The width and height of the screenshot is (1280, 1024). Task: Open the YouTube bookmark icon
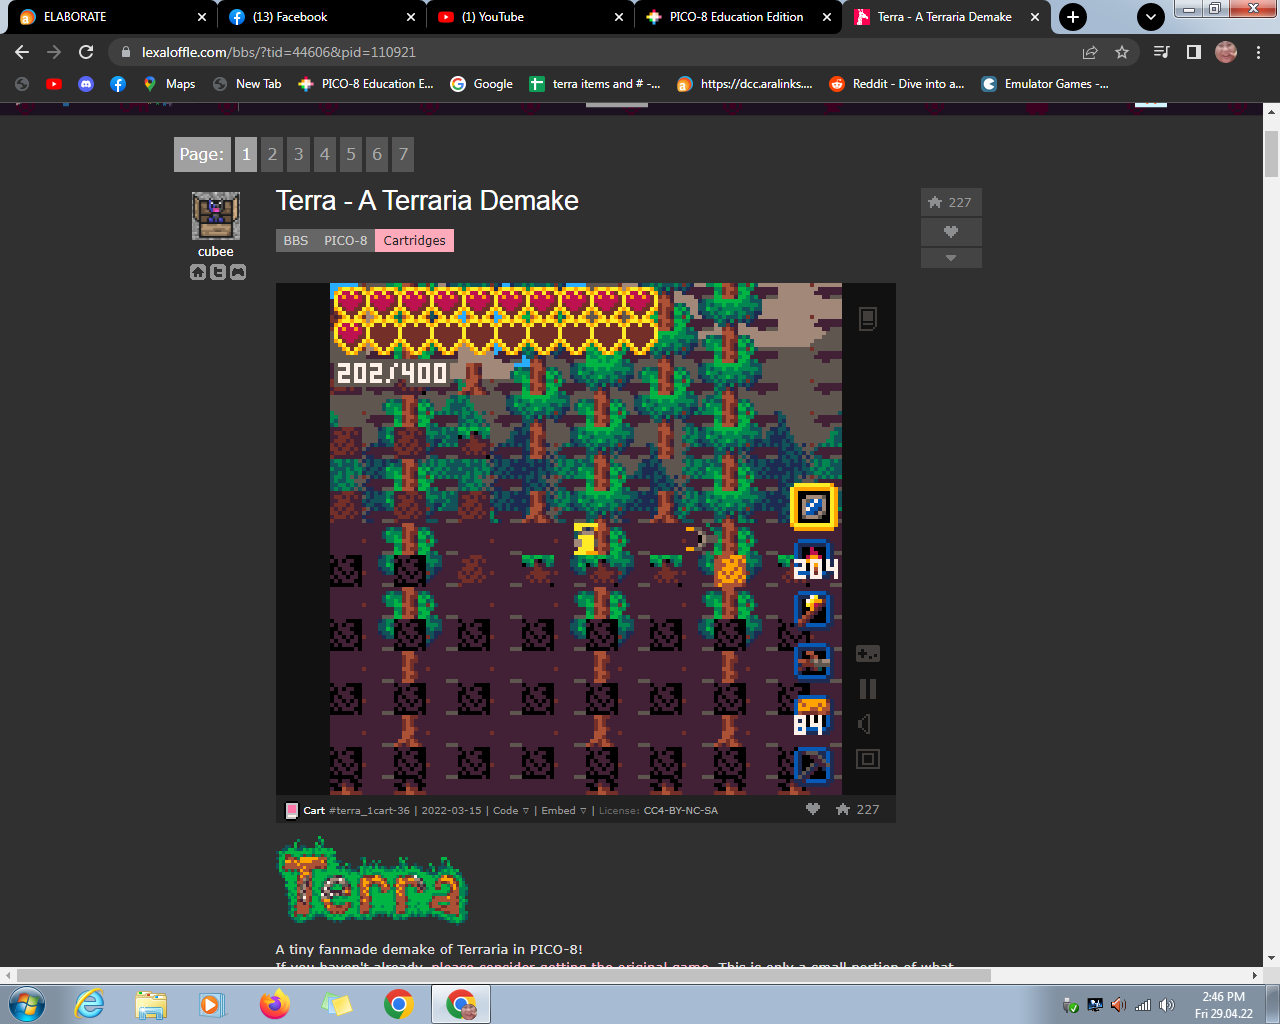(54, 84)
